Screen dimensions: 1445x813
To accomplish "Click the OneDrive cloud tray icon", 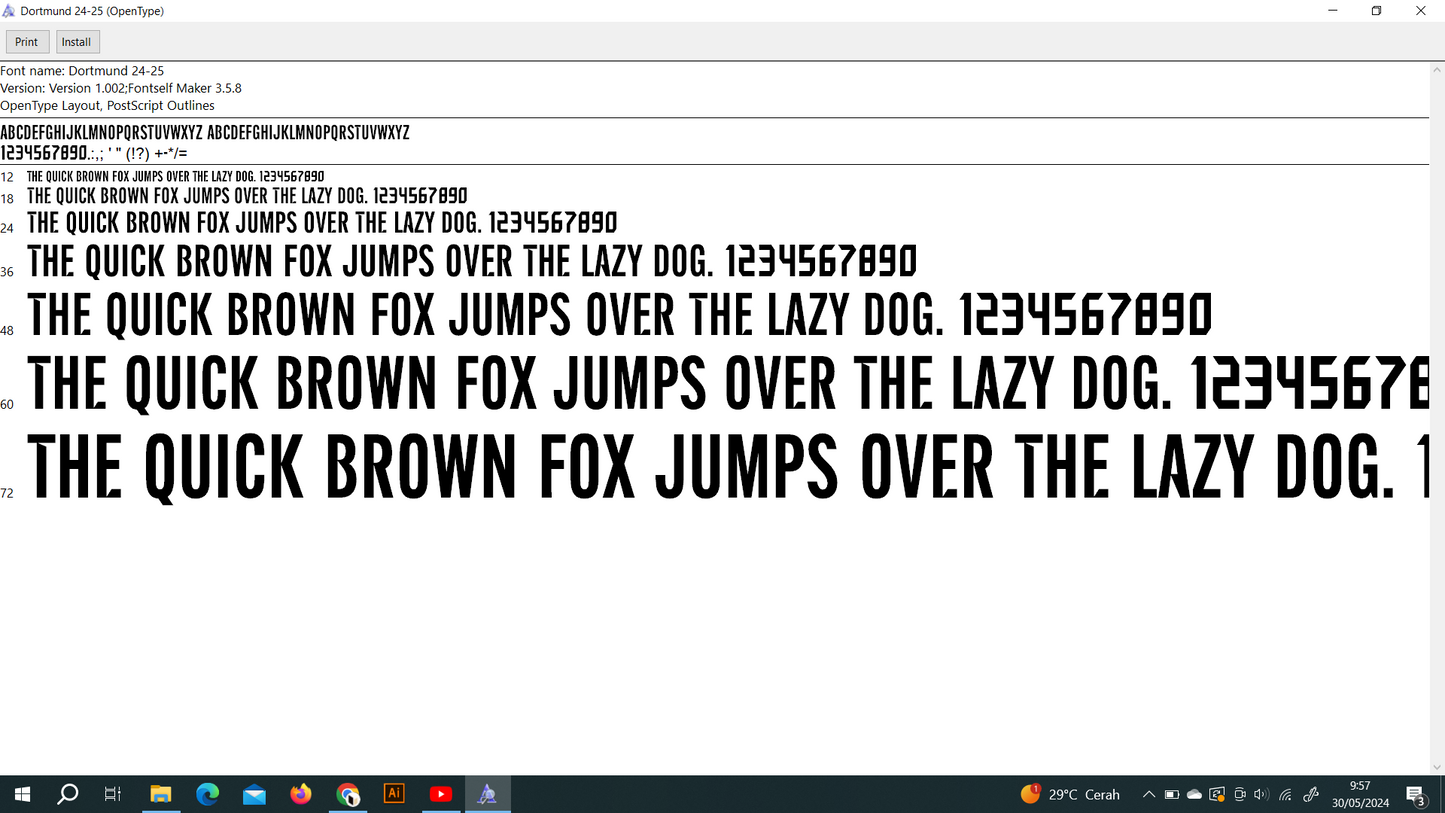I will point(1194,795).
